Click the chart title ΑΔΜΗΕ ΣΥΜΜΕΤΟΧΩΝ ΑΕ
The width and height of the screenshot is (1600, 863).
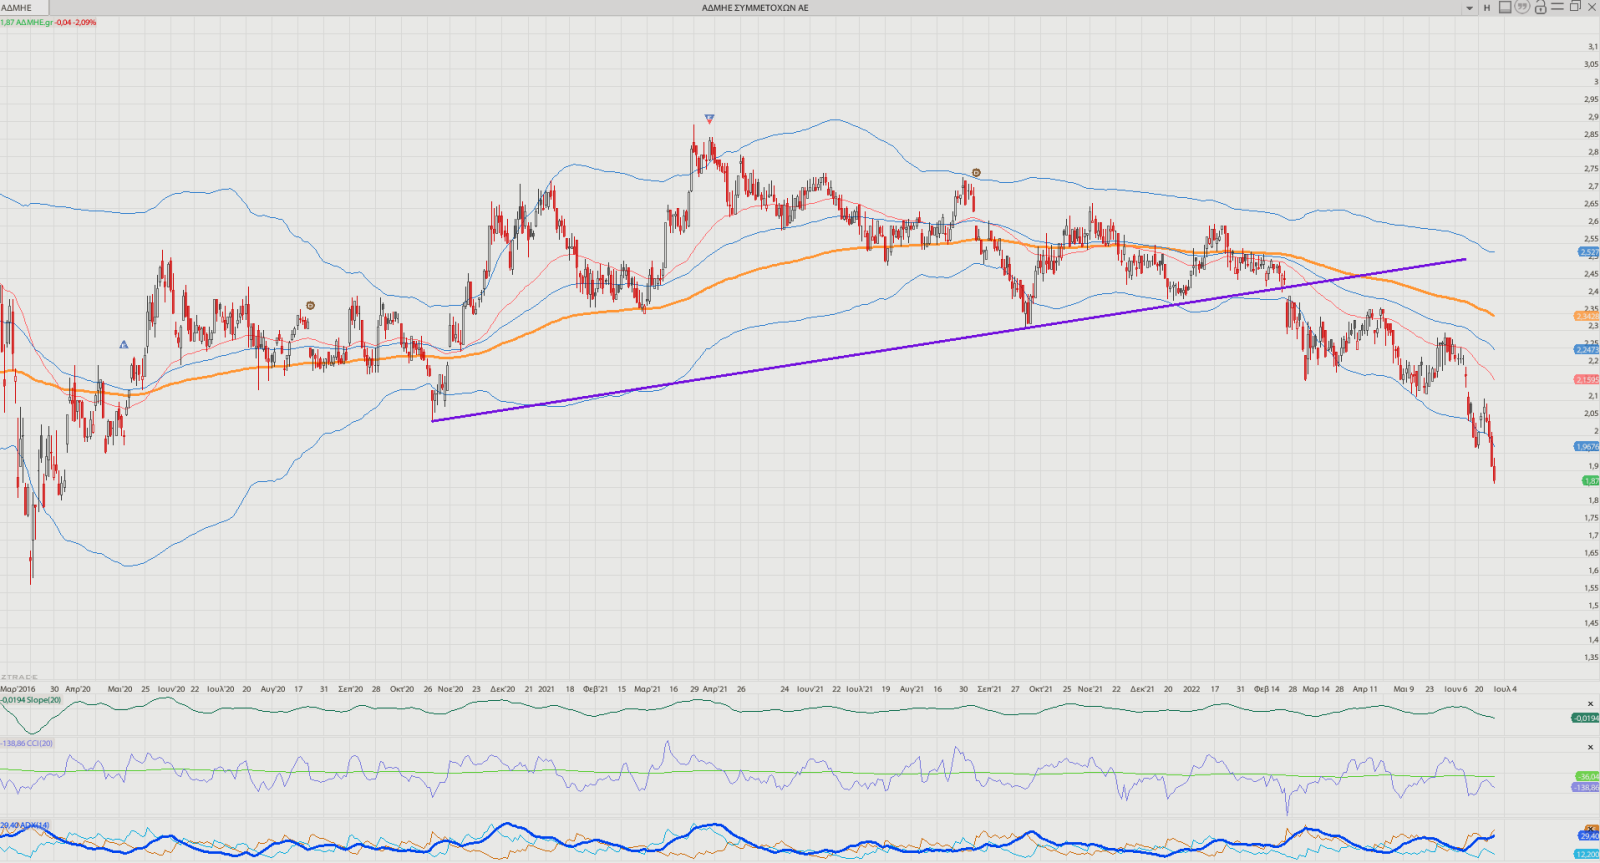755,7
